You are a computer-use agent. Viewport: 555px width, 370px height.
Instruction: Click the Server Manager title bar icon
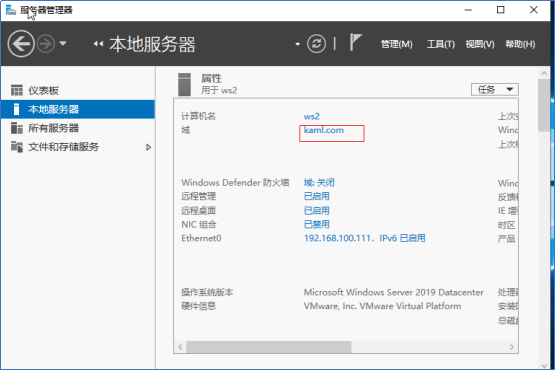click(x=11, y=10)
